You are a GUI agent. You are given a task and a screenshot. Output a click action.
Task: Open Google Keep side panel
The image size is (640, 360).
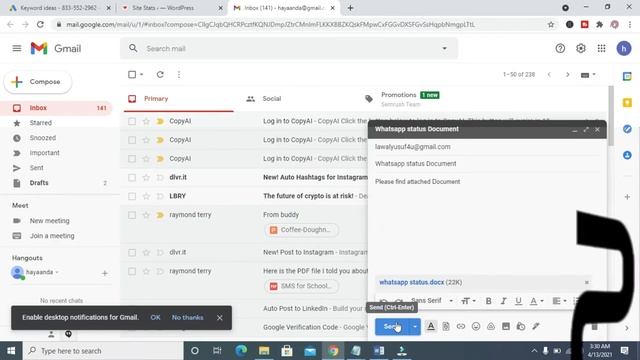[x=627, y=103]
